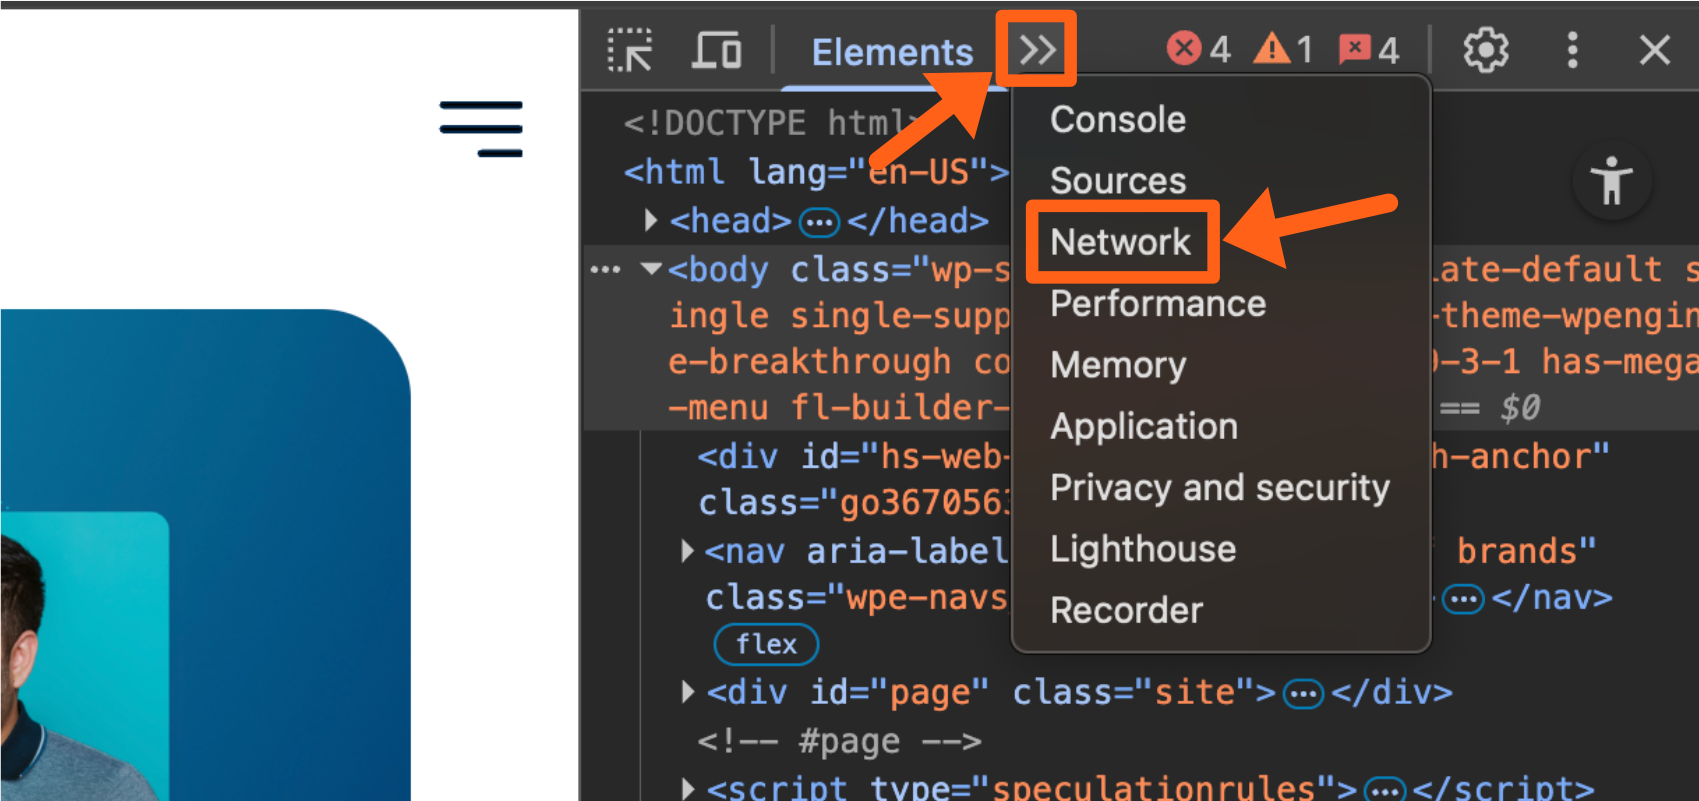Image resolution: width=1699 pixels, height=801 pixels.
Task: Click the red error count icon
Action: coord(1184,48)
